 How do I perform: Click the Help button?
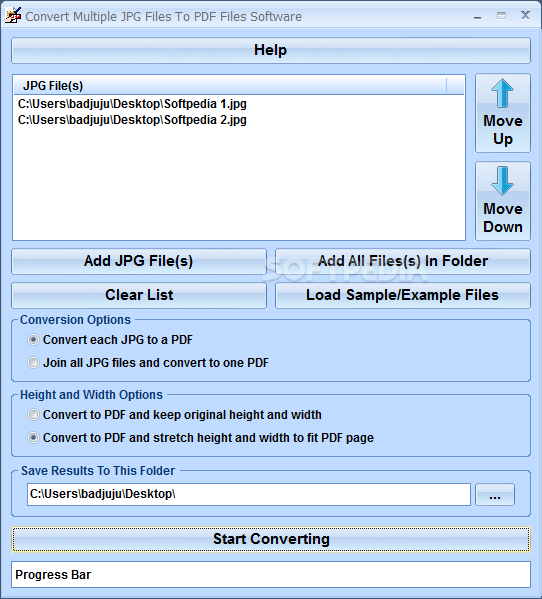pyautogui.click(x=271, y=50)
